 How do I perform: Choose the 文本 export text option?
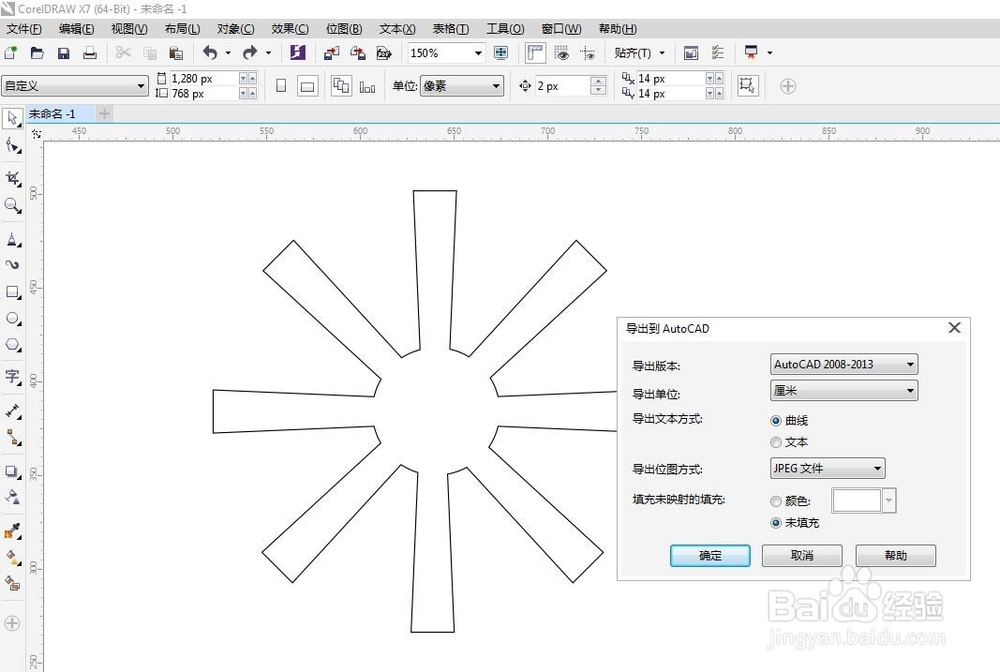[x=776, y=442]
